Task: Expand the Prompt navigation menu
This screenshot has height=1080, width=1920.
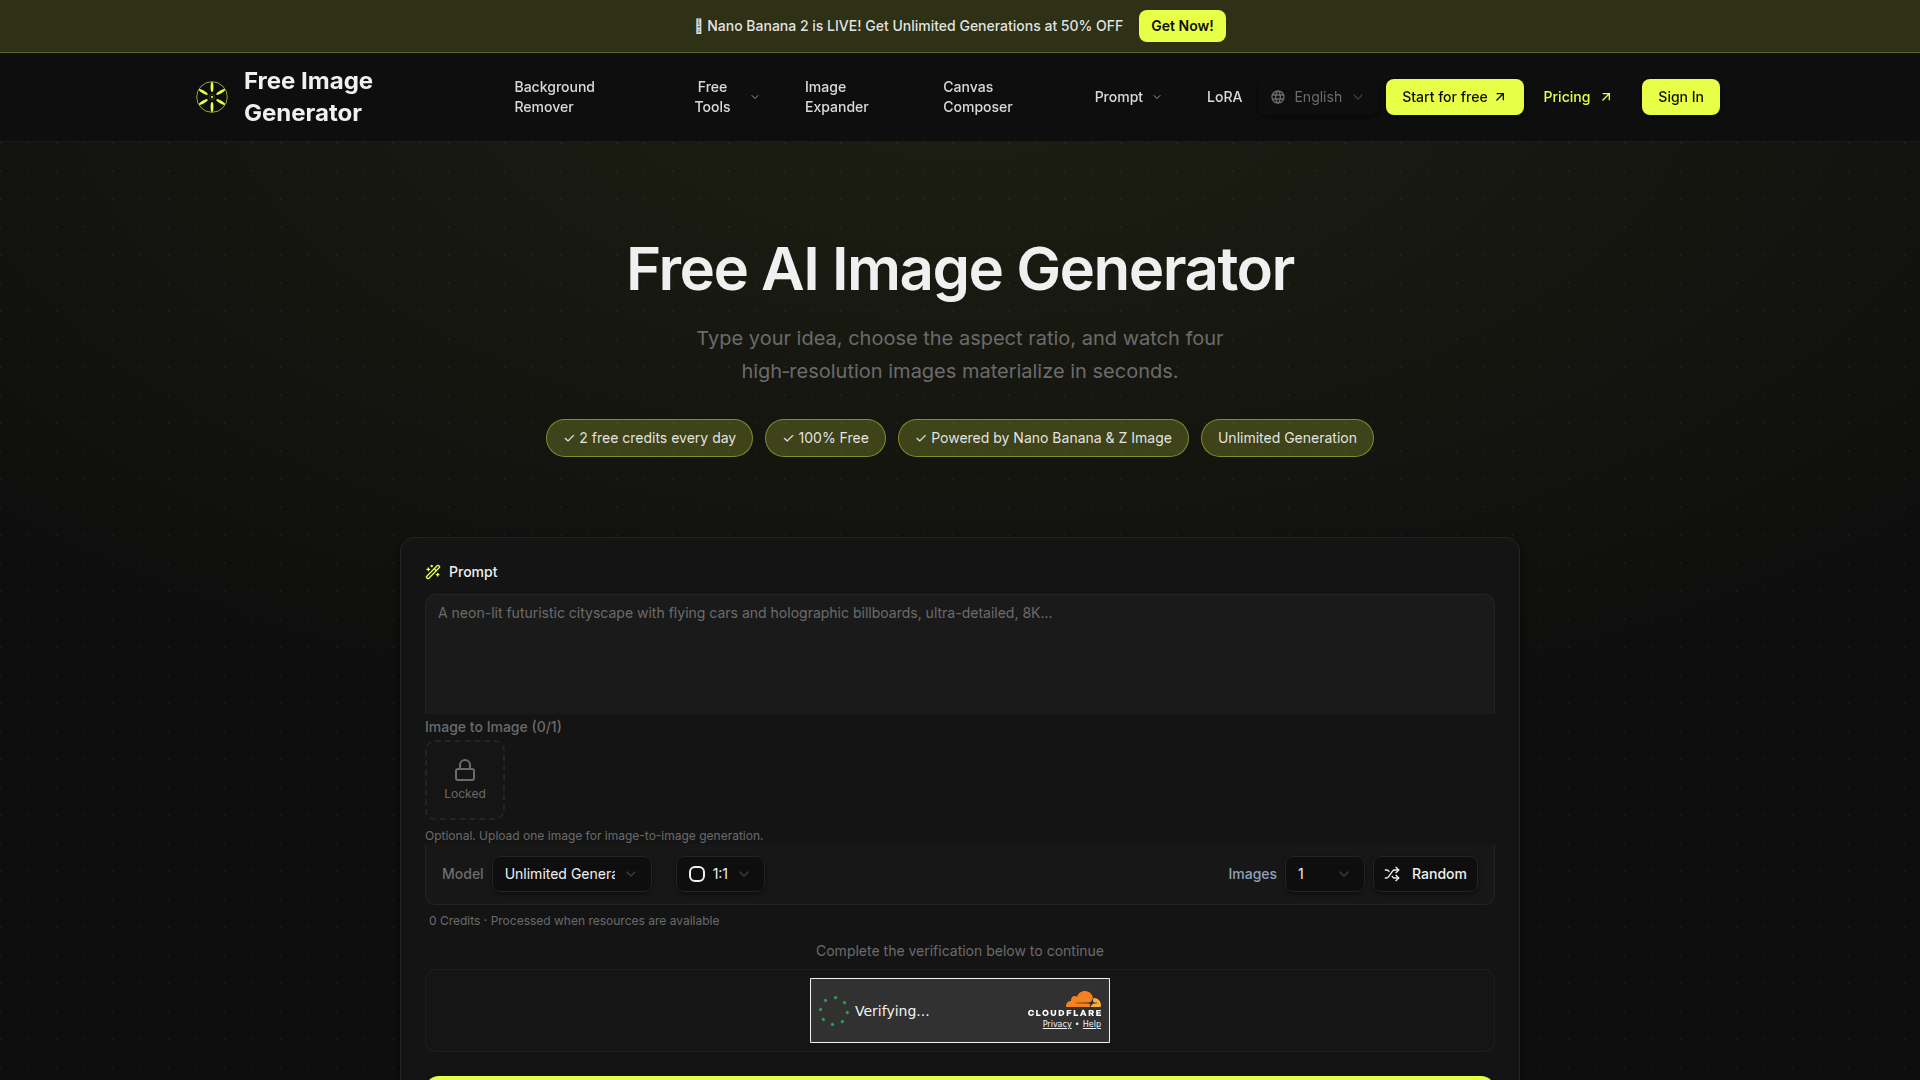Action: click(1128, 97)
